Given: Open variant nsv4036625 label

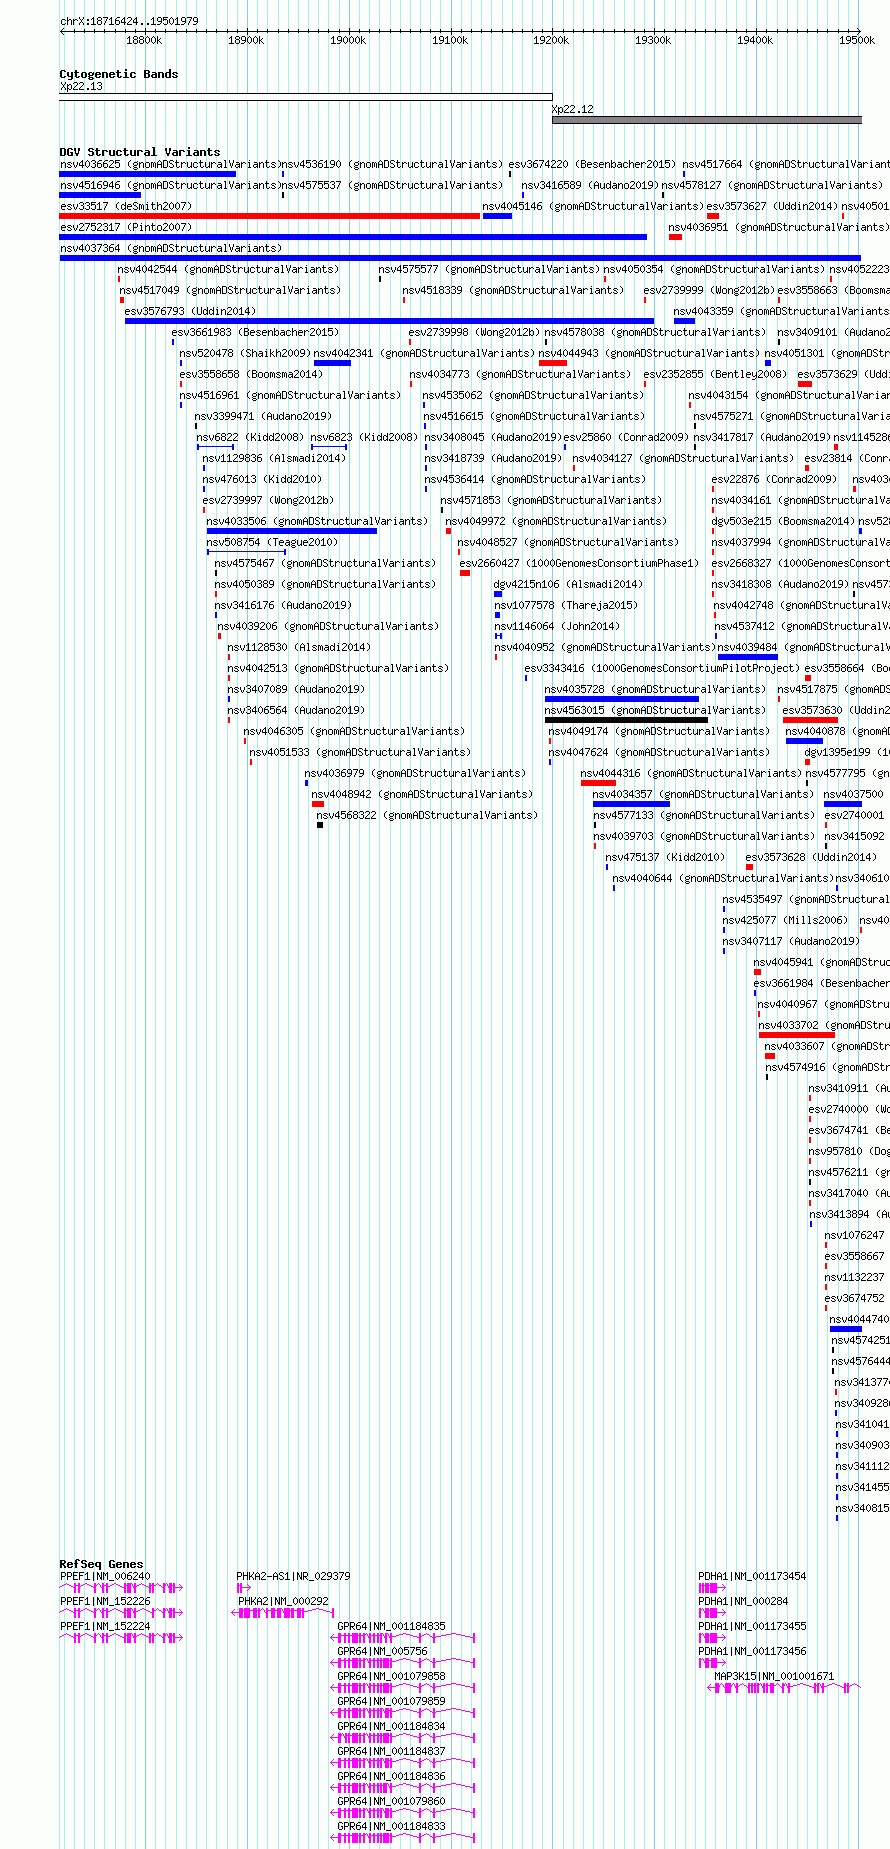Looking at the screenshot, I should [171, 164].
